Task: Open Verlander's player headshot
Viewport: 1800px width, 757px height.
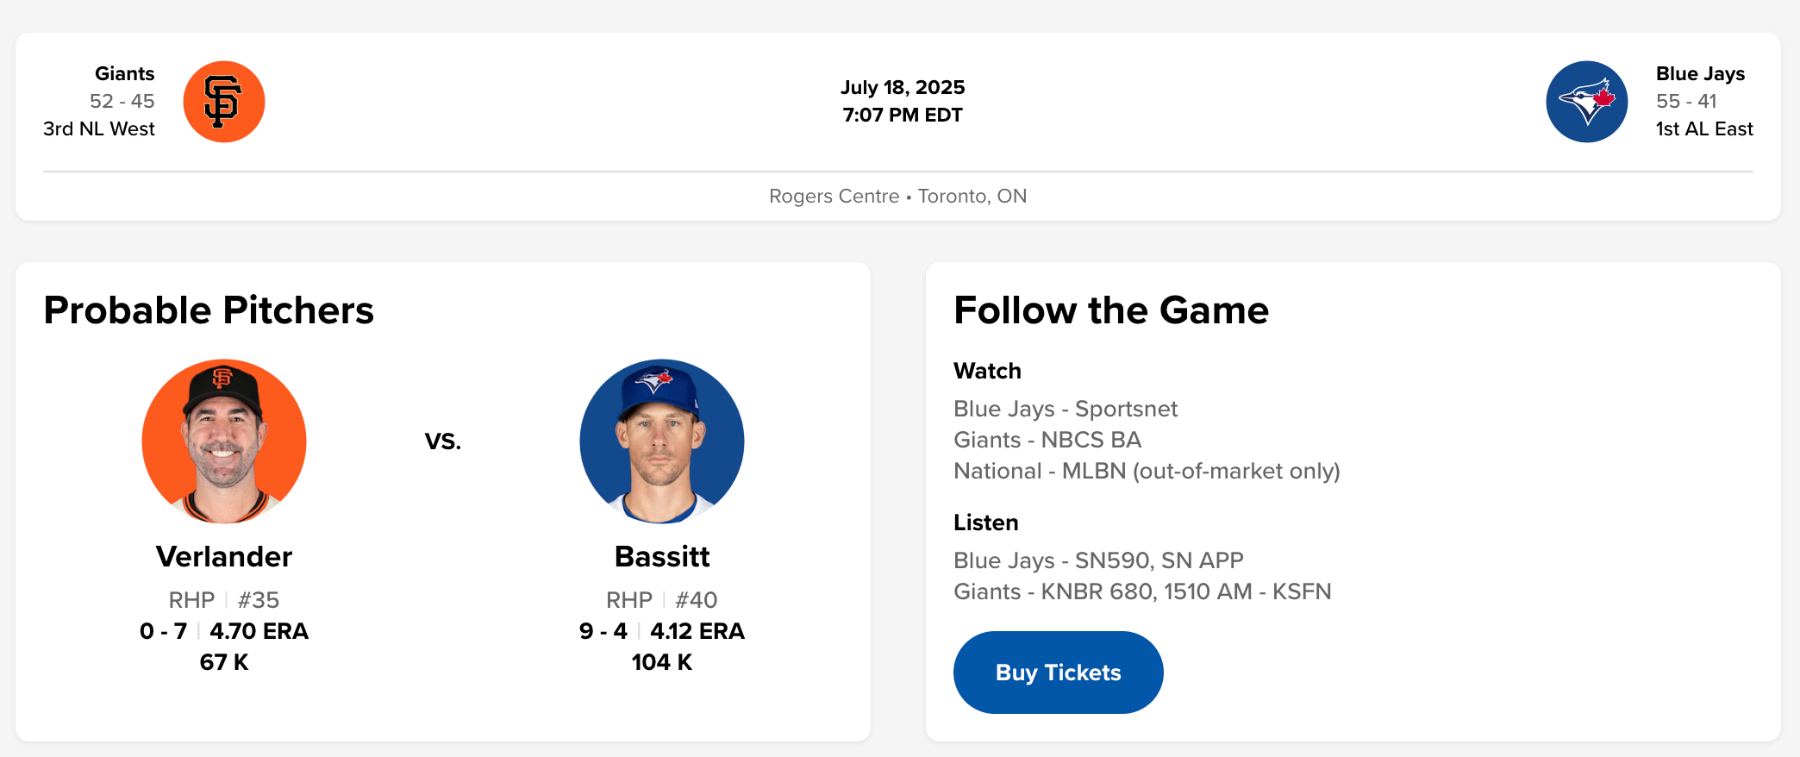Action: 224,441
